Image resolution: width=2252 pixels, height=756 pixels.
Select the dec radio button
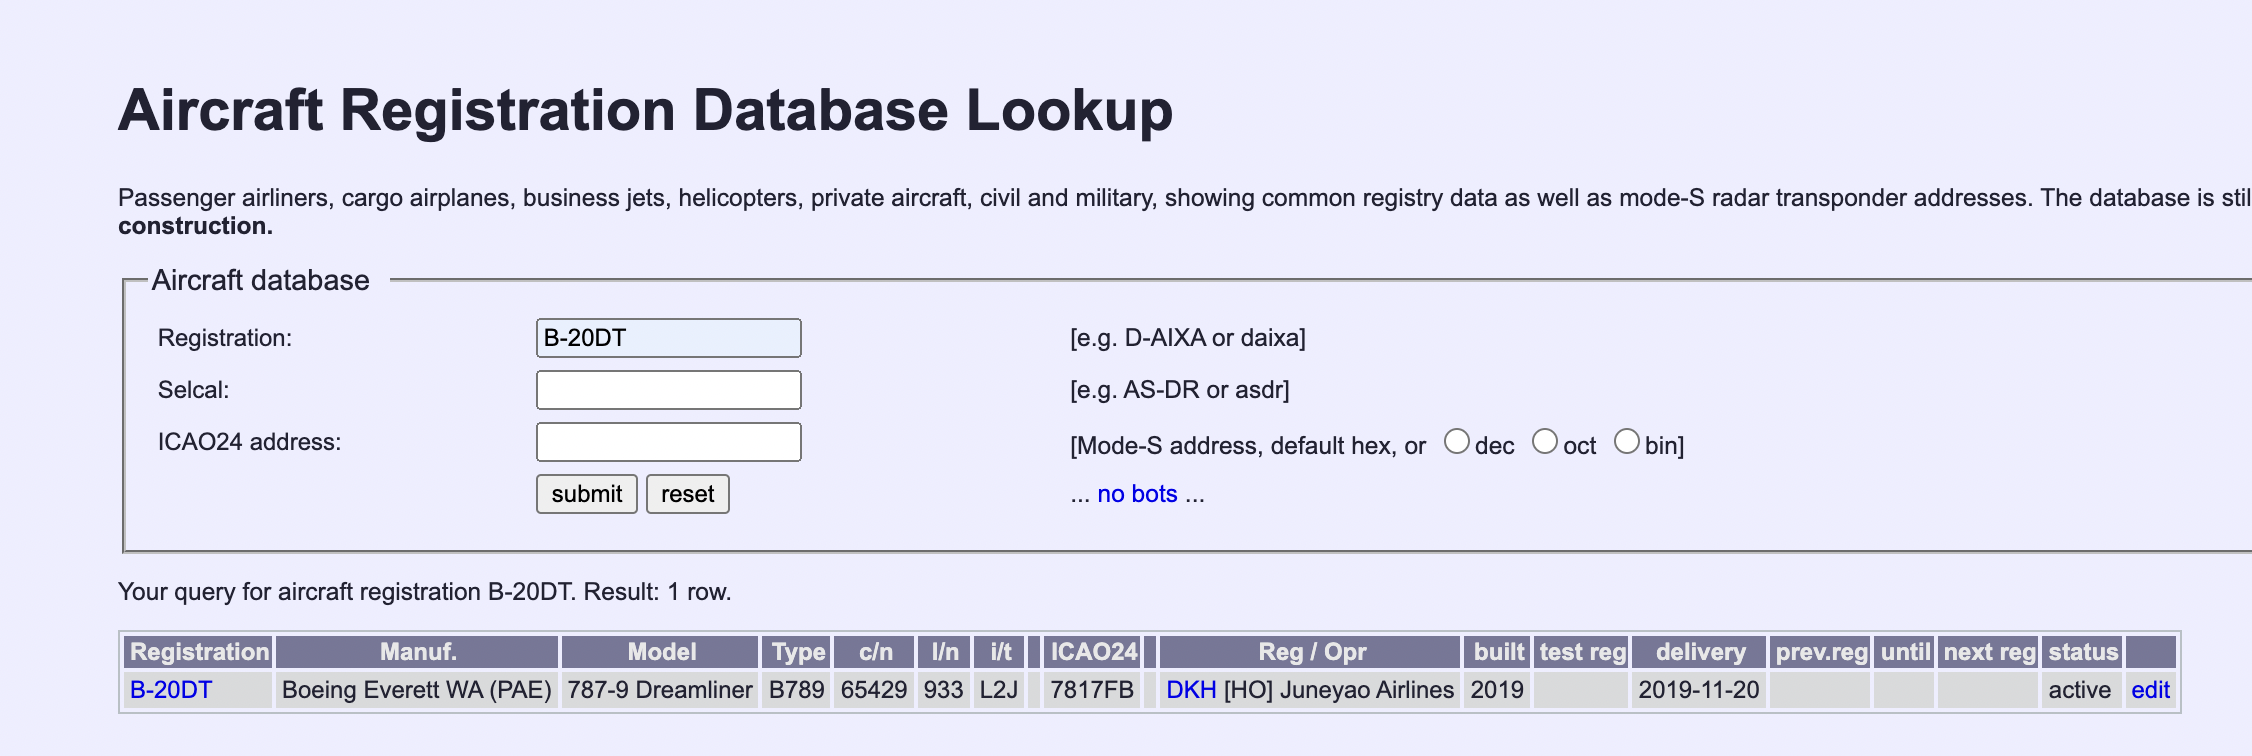click(1456, 442)
